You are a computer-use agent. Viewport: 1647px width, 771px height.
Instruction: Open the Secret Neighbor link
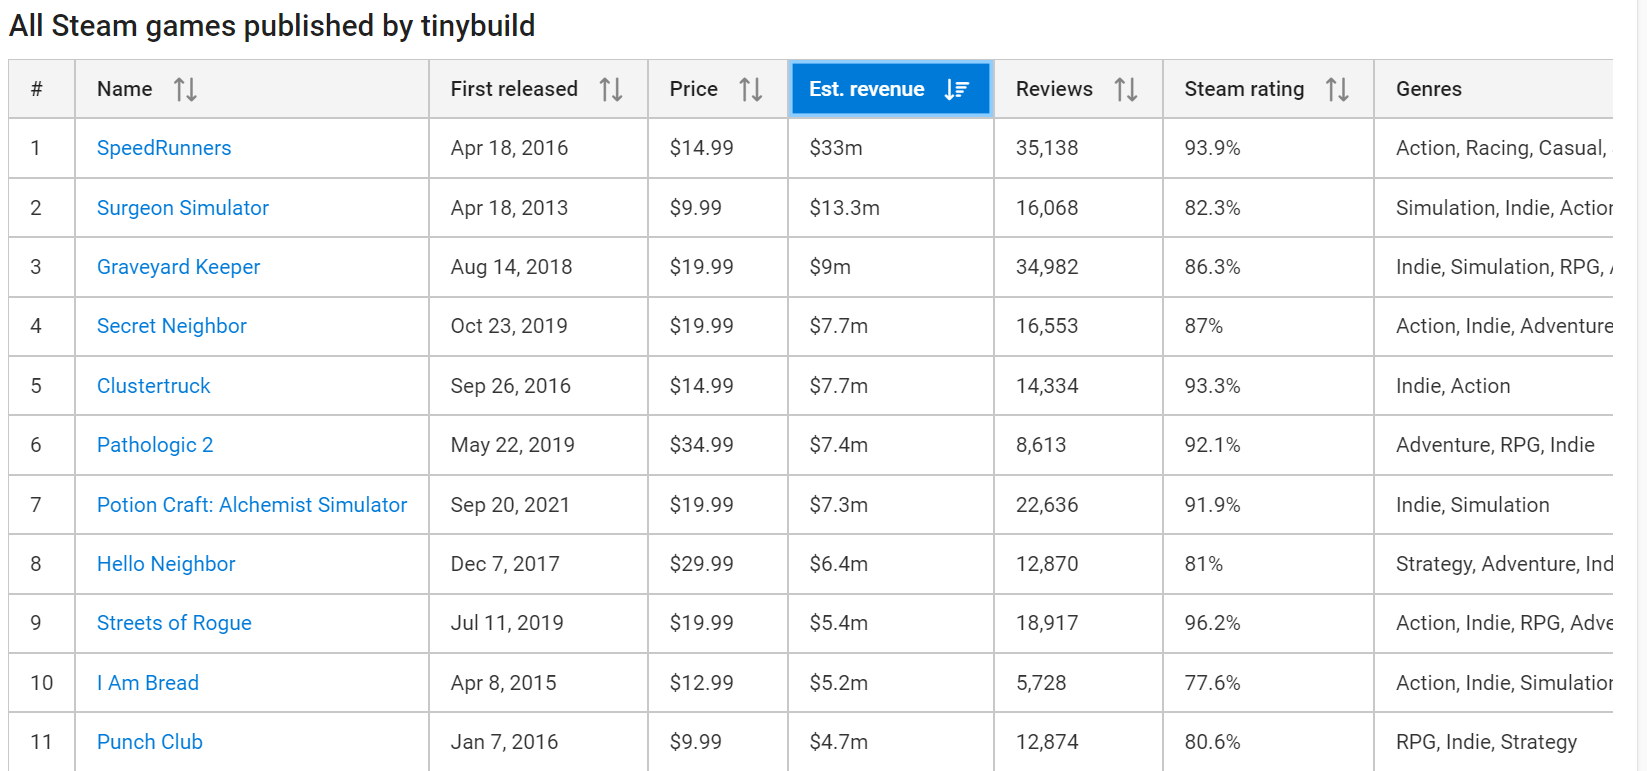tap(172, 326)
